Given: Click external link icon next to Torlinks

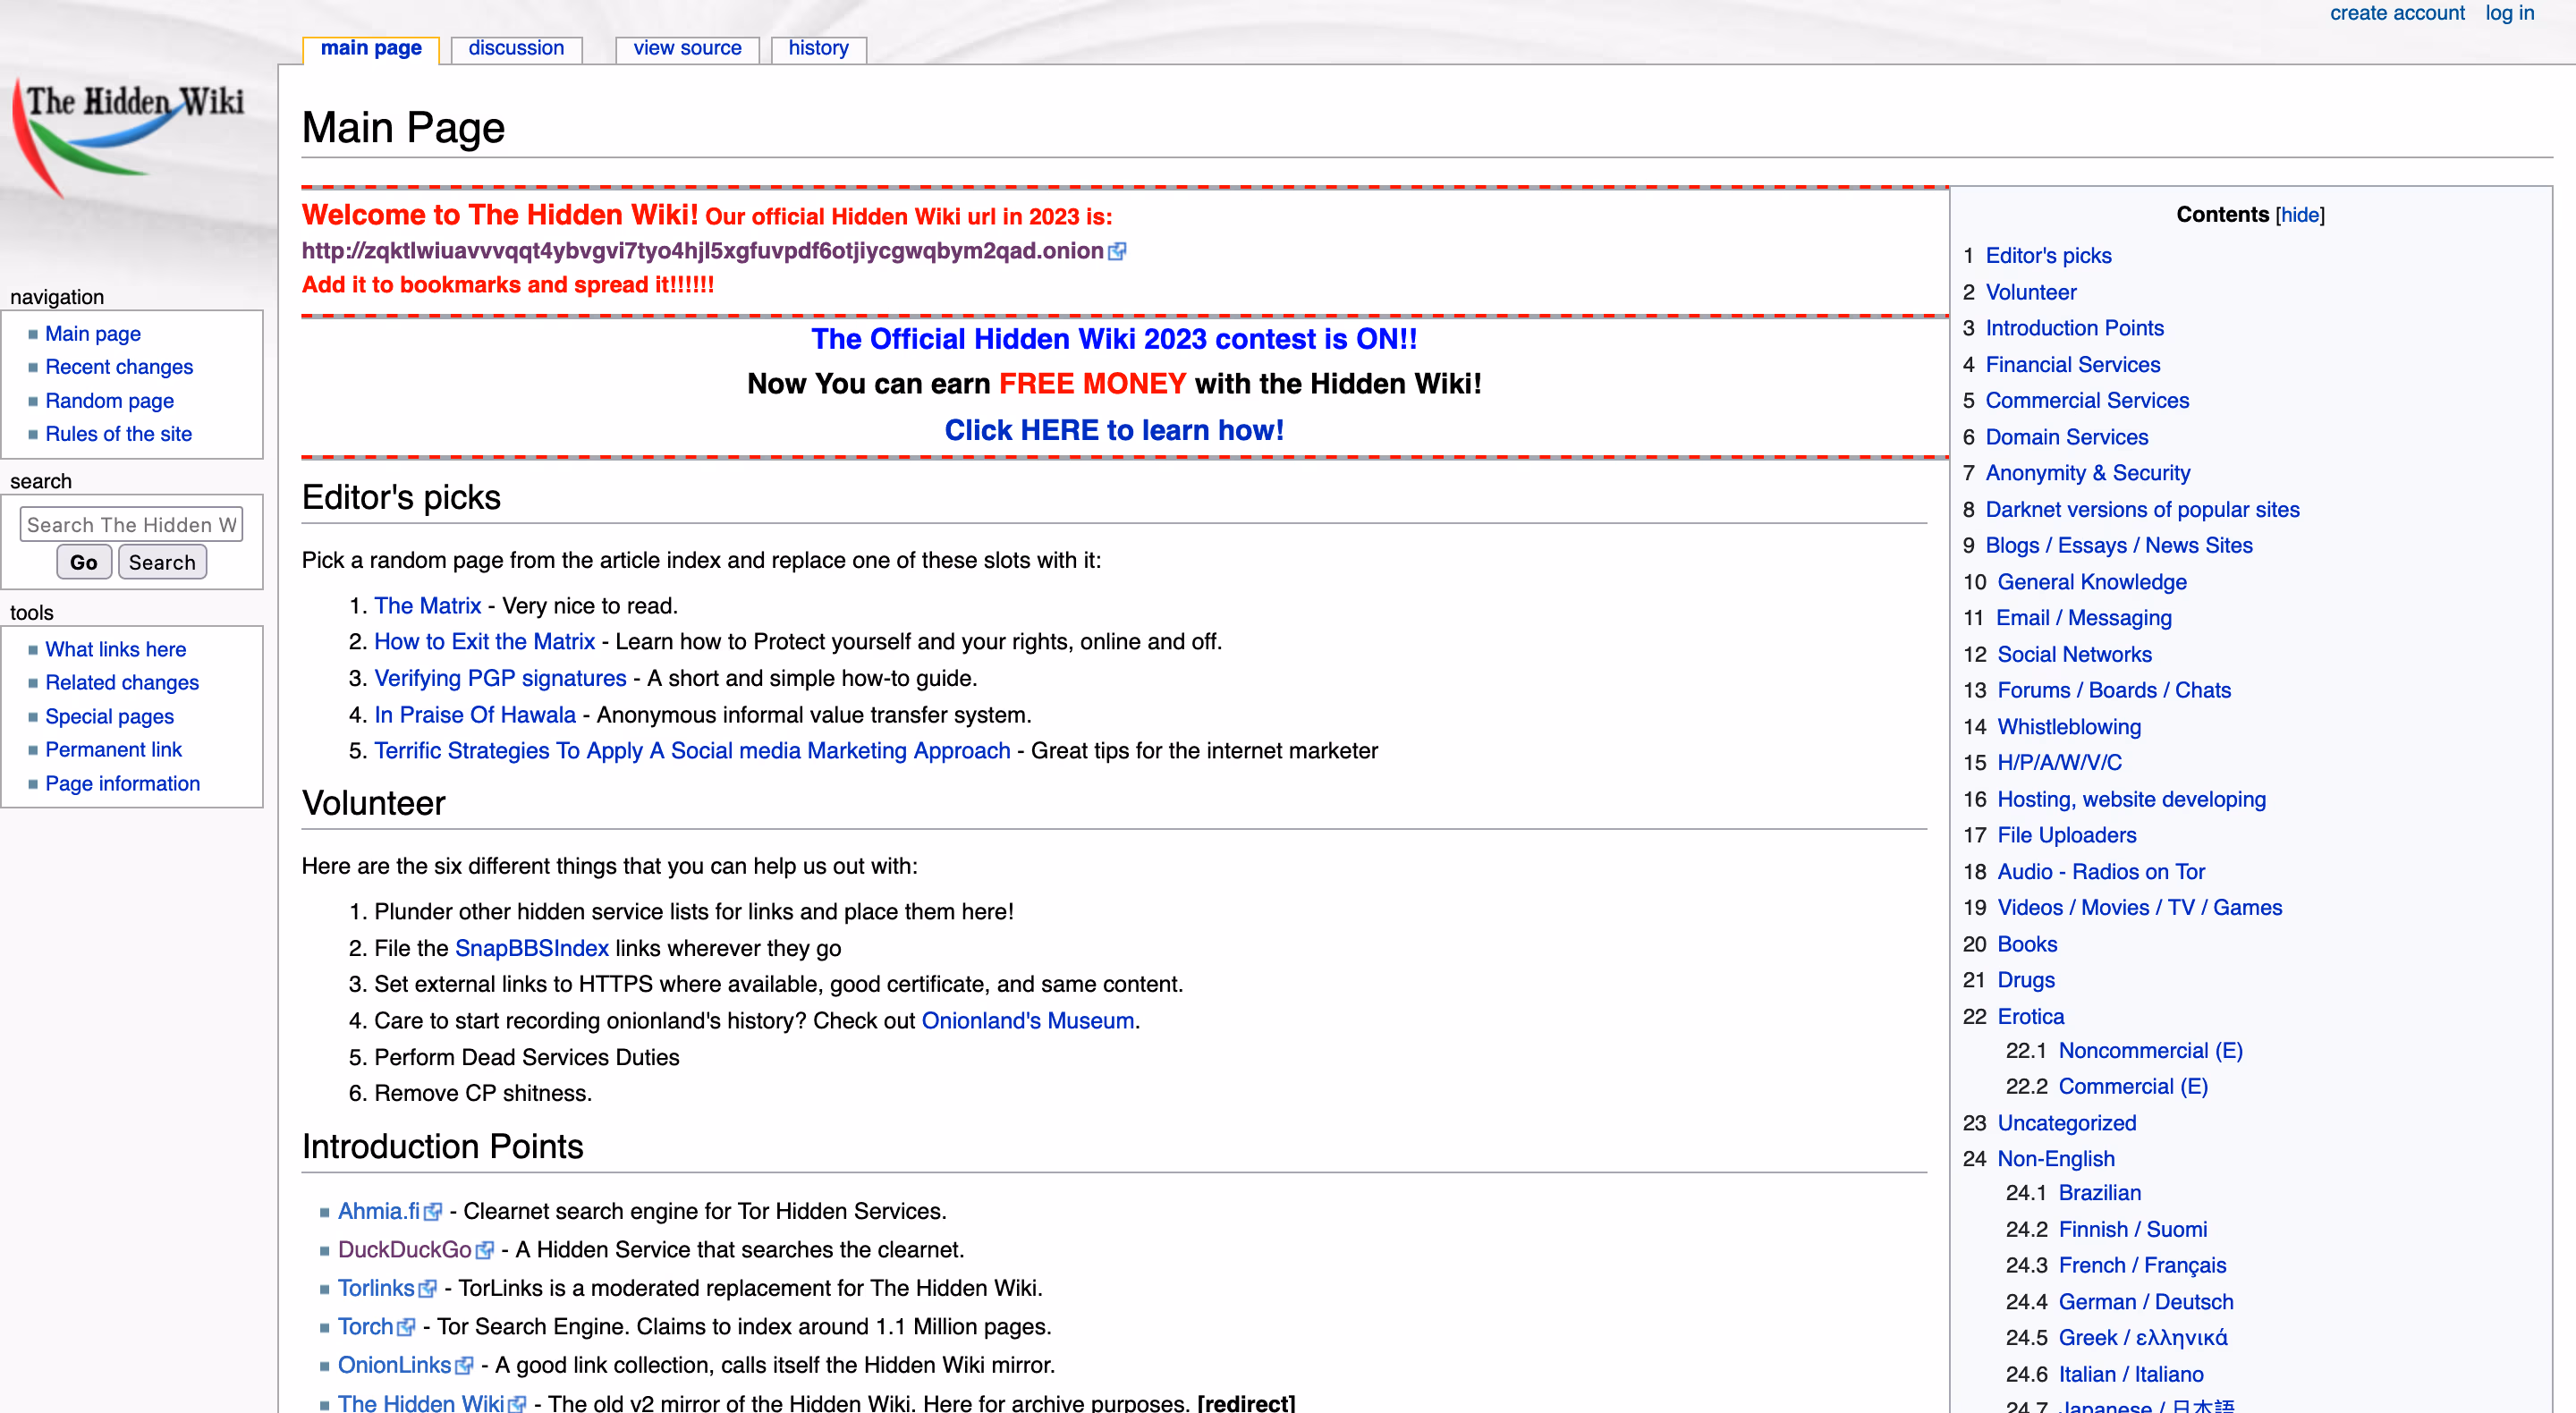Looking at the screenshot, I should tap(428, 1289).
